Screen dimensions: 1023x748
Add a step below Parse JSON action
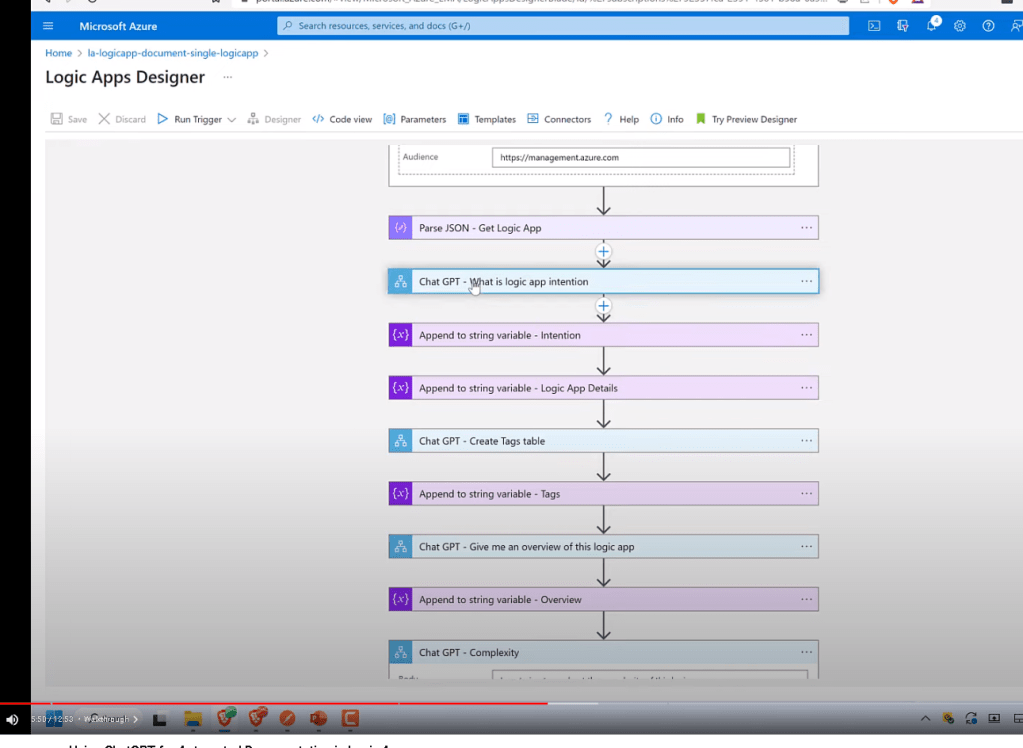click(603, 251)
